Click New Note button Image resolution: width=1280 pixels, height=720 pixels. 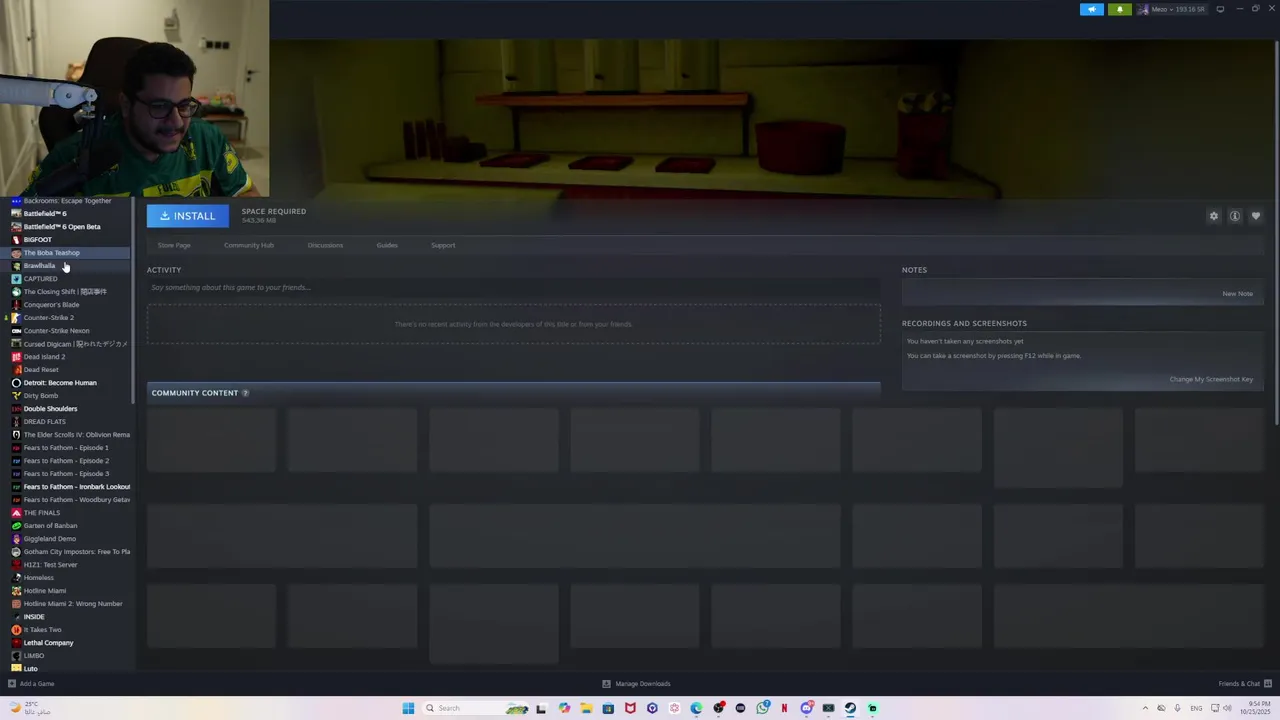pyautogui.click(x=1237, y=294)
